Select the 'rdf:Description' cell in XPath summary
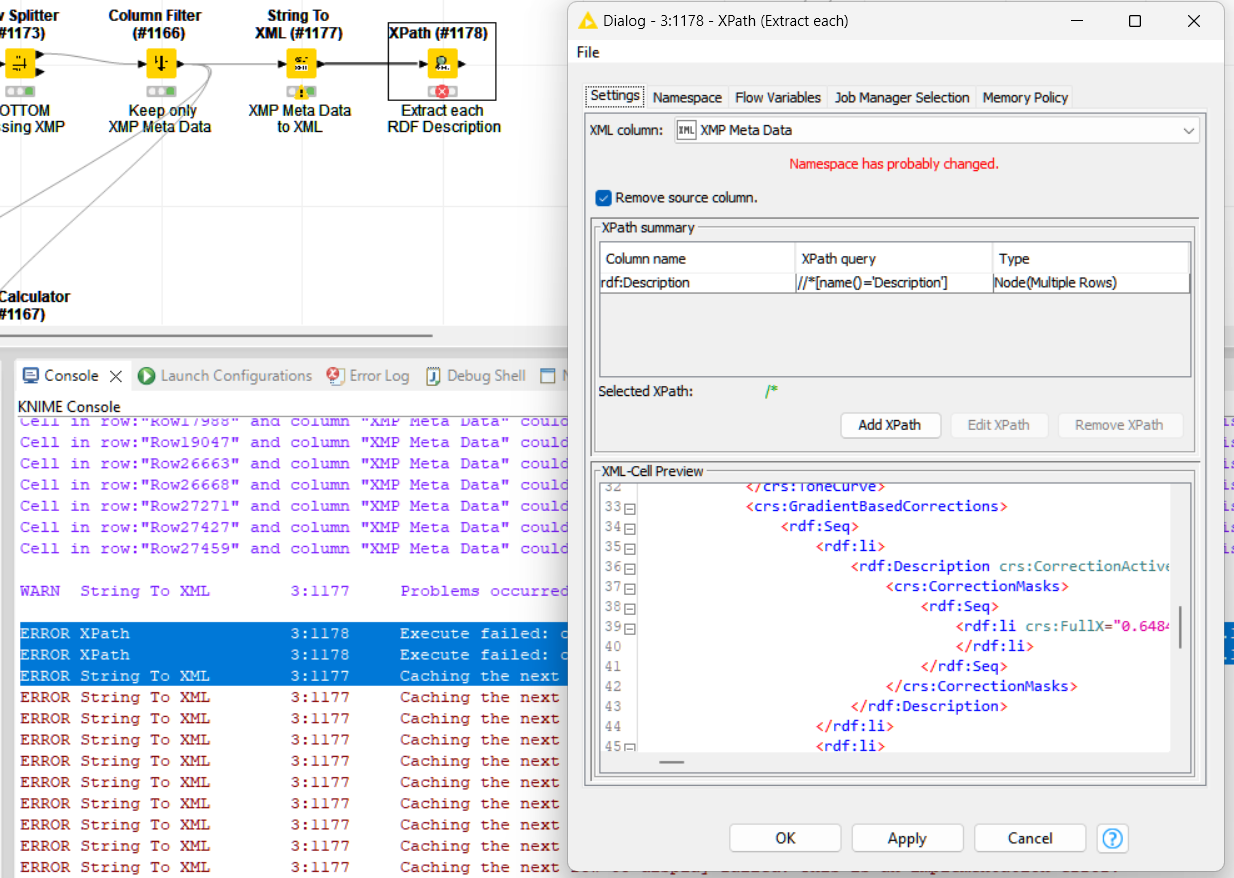The width and height of the screenshot is (1234, 878). click(697, 283)
